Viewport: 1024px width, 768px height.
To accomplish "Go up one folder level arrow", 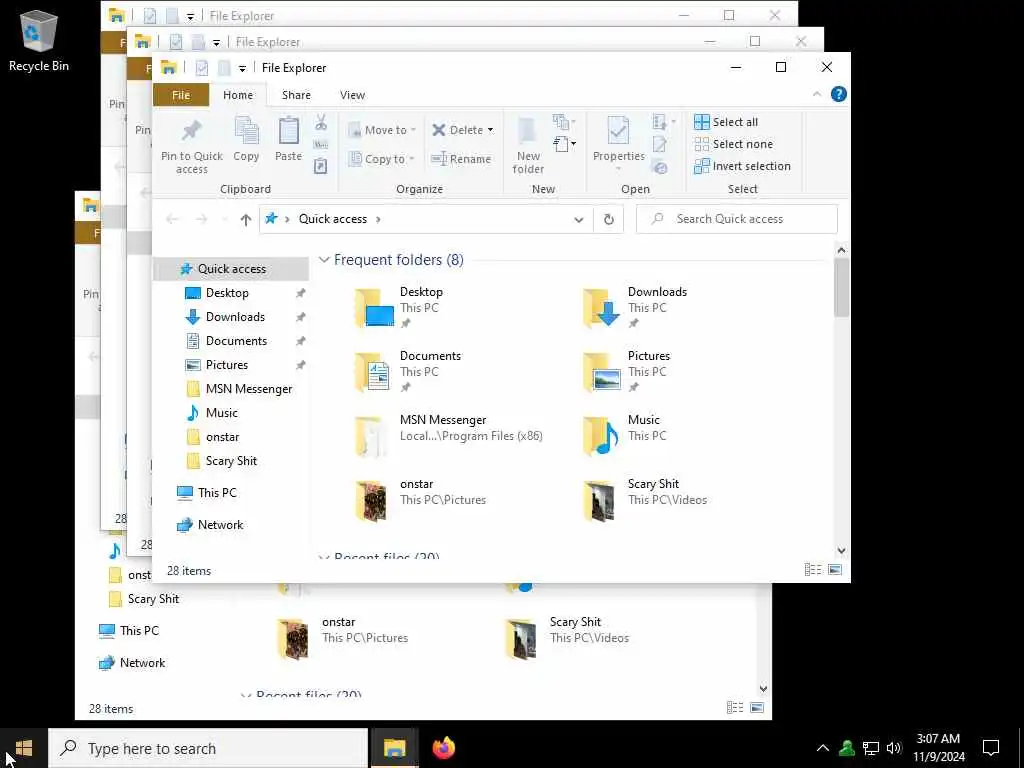I will point(246,220).
